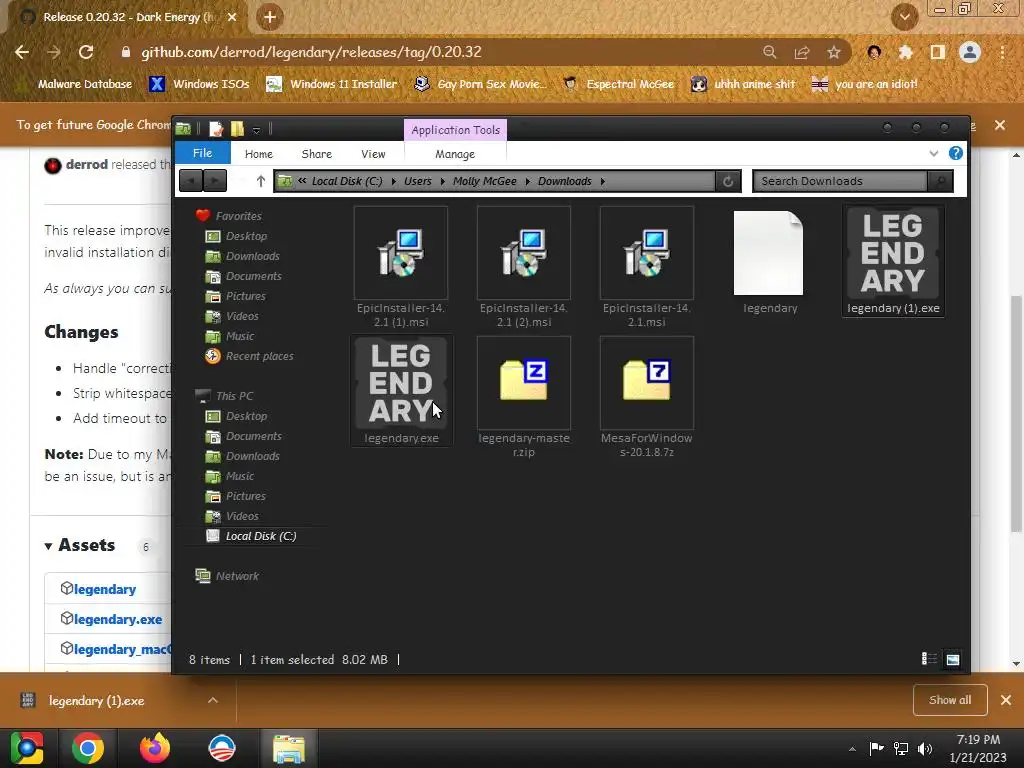Open legendary.exe asset link on GitHub
The height and width of the screenshot is (768, 1024).
click(x=118, y=619)
